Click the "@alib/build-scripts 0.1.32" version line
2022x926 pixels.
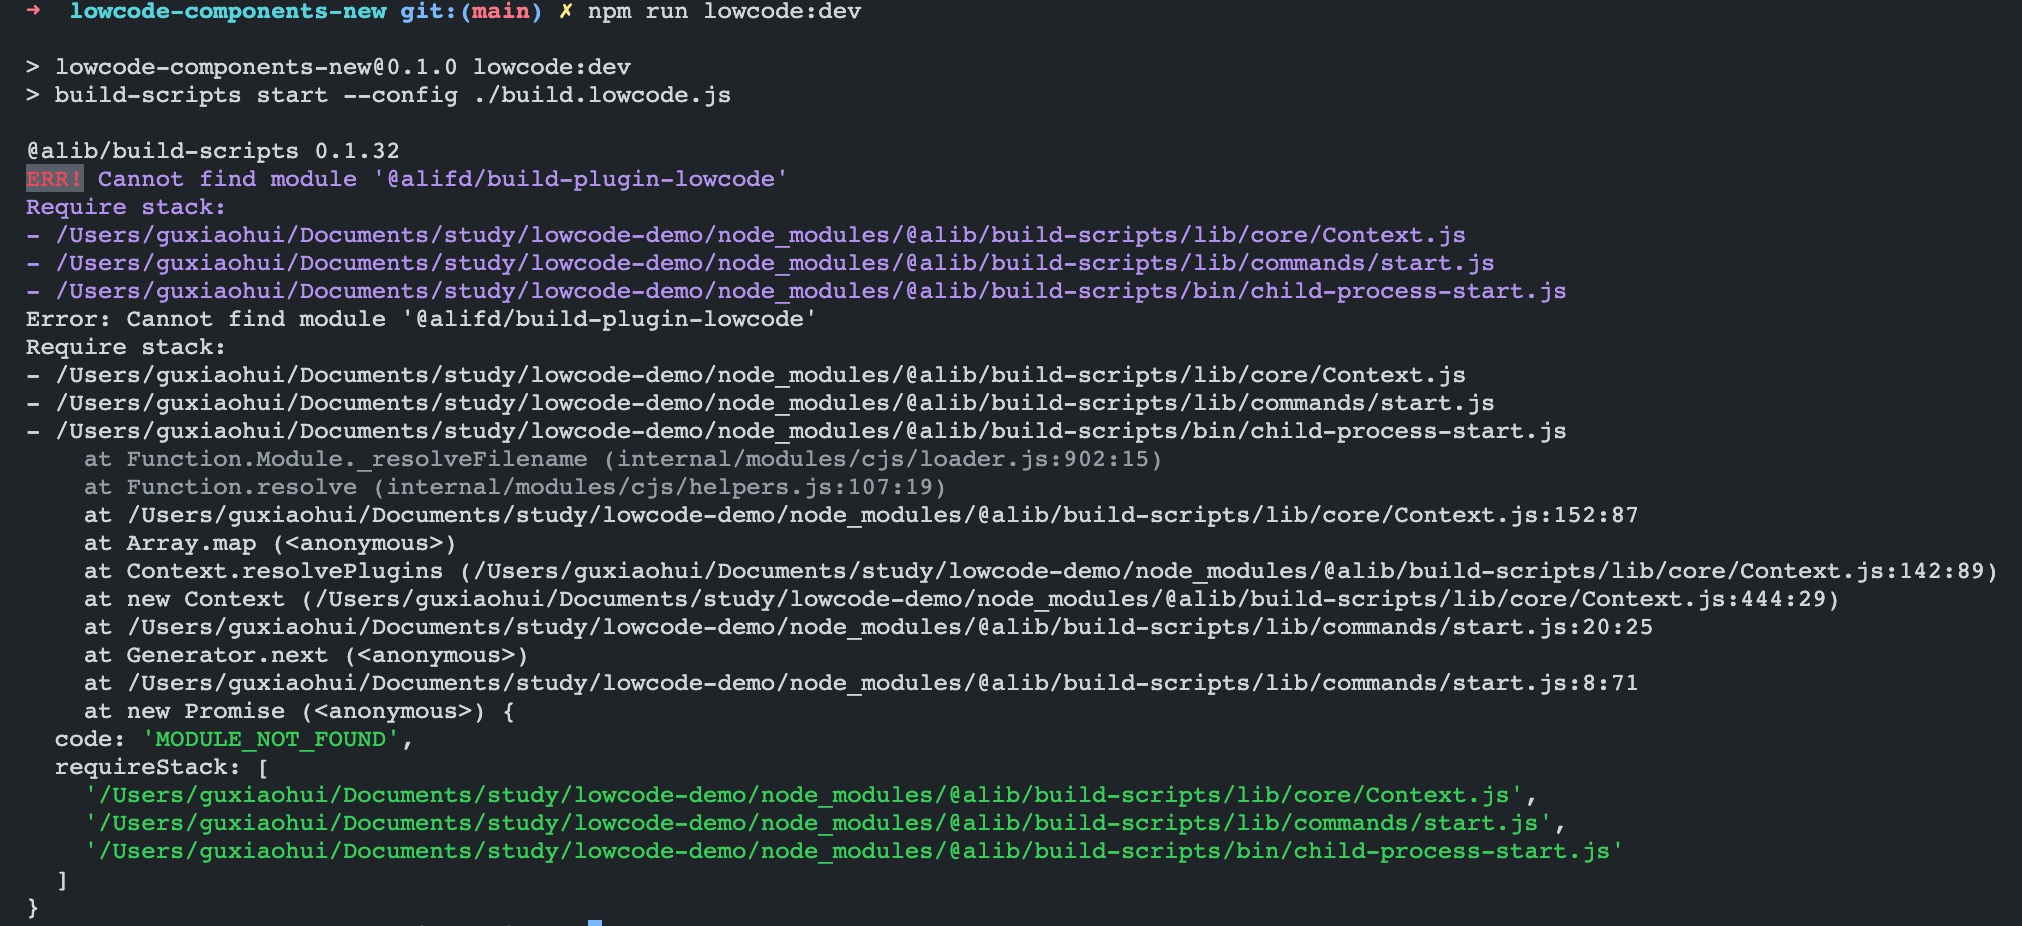pos(213,151)
